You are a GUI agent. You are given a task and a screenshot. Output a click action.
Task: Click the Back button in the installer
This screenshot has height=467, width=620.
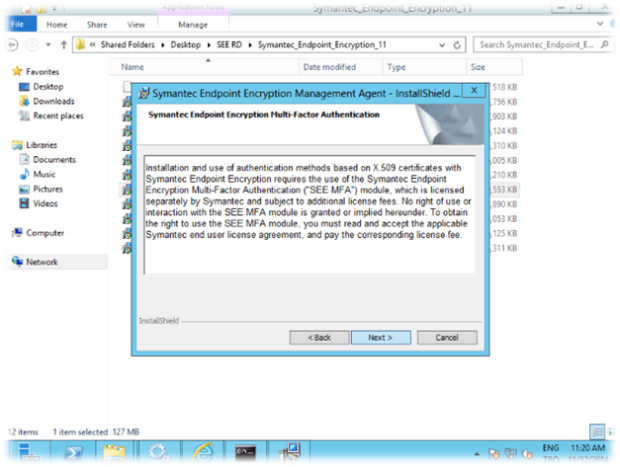tap(319, 337)
